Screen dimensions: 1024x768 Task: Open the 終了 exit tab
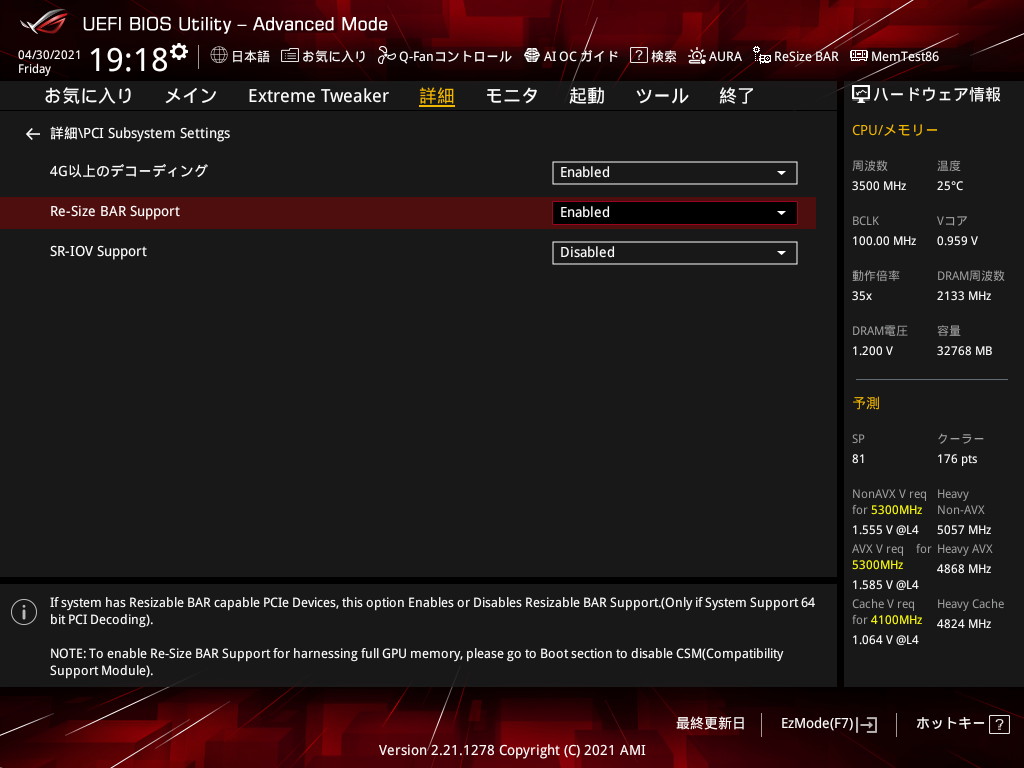click(x=737, y=96)
